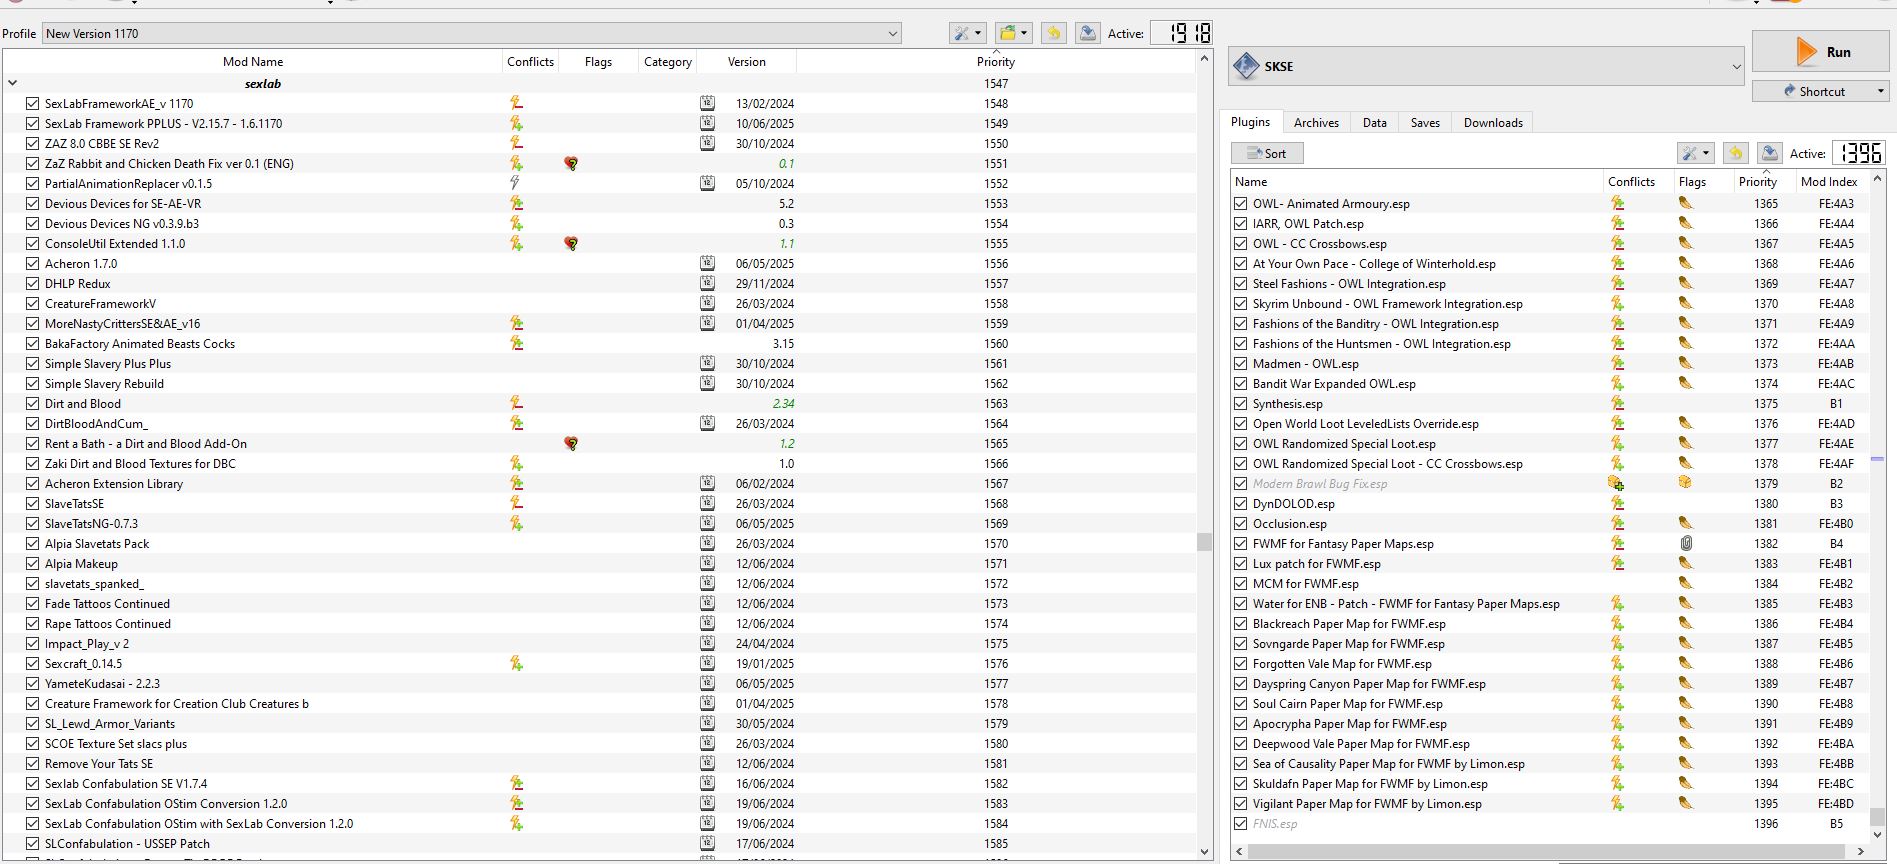The width and height of the screenshot is (1897, 864).
Task: Uncheck Lux patch for FWMF.esp plugin
Action: coord(1240,563)
